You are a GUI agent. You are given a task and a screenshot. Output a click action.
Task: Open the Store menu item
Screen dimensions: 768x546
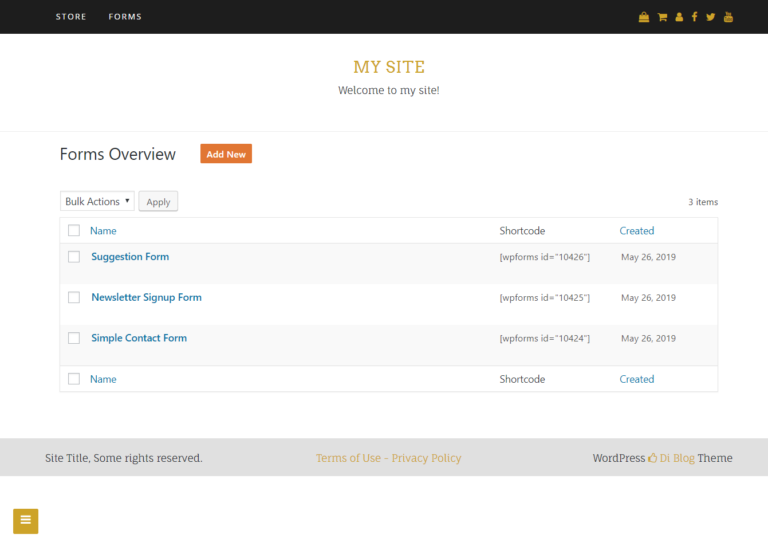(x=71, y=17)
